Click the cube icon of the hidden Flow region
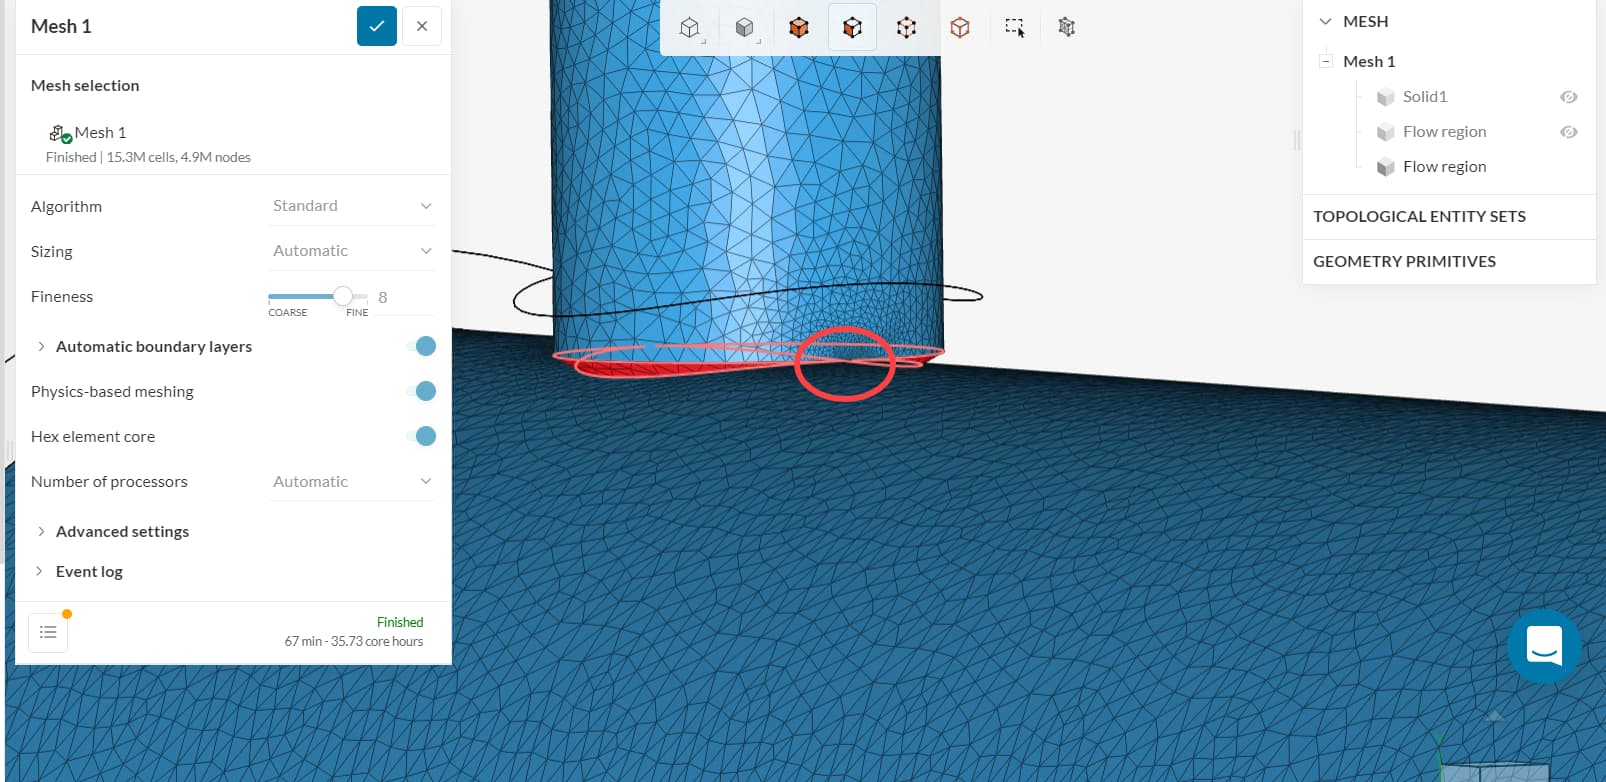Image resolution: width=1606 pixels, height=782 pixels. pos(1386,132)
